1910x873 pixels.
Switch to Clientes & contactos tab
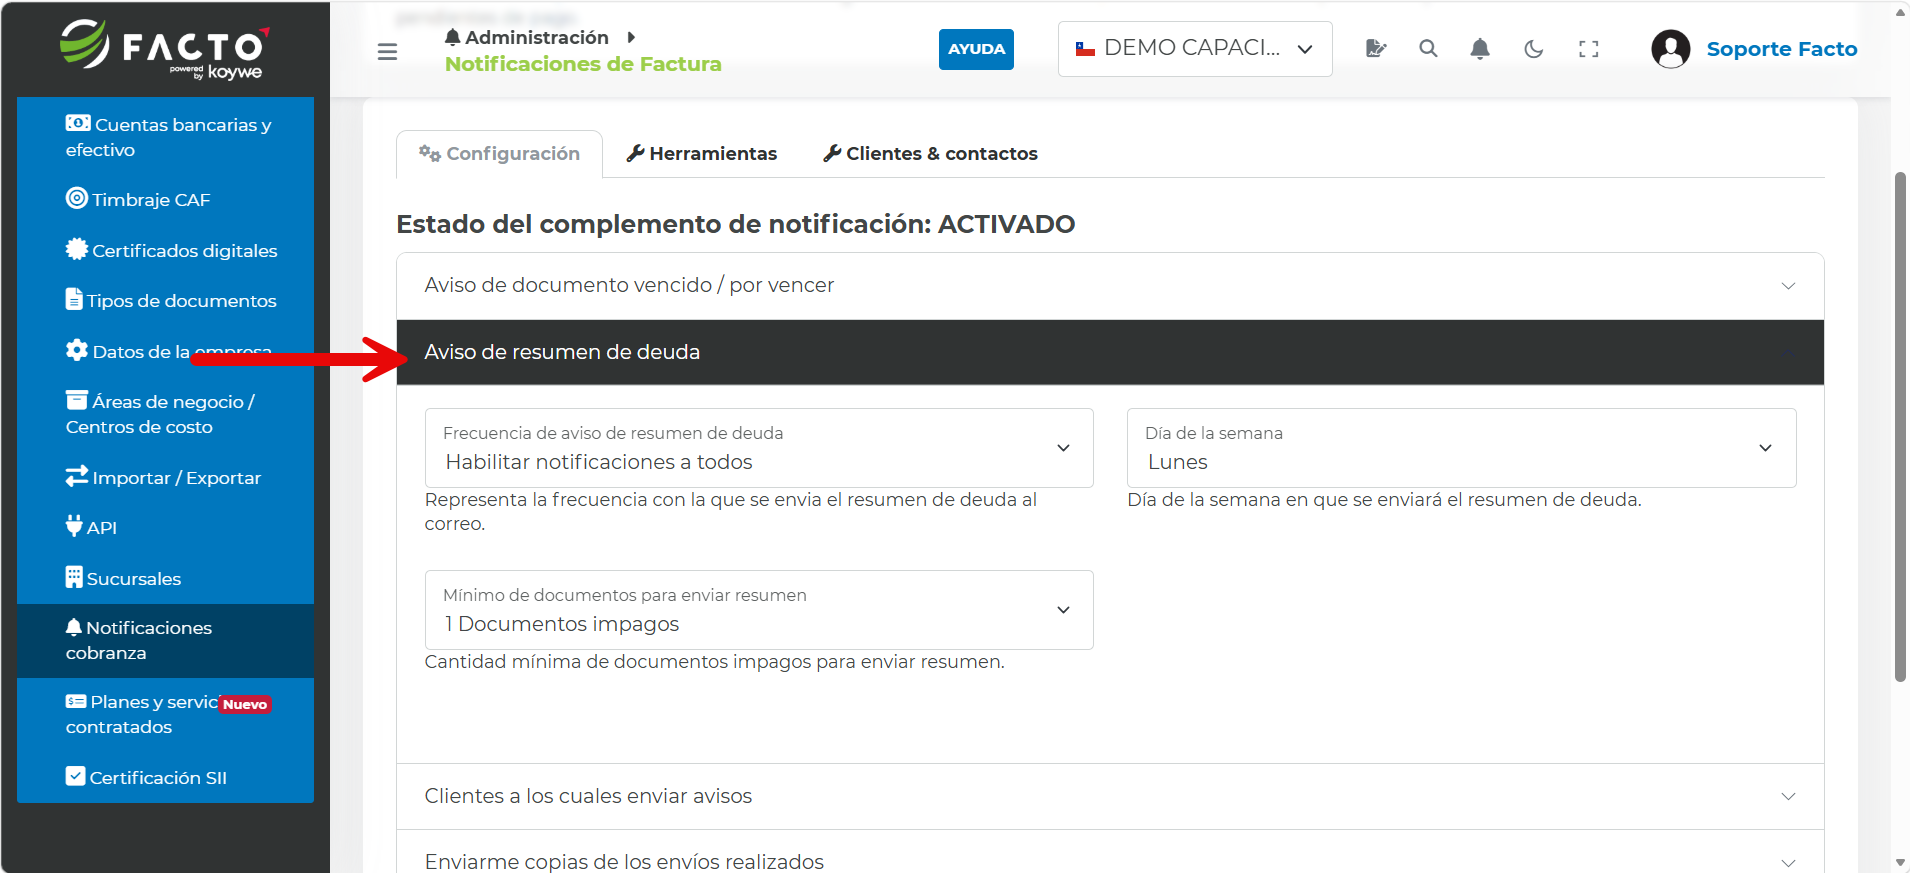[930, 154]
